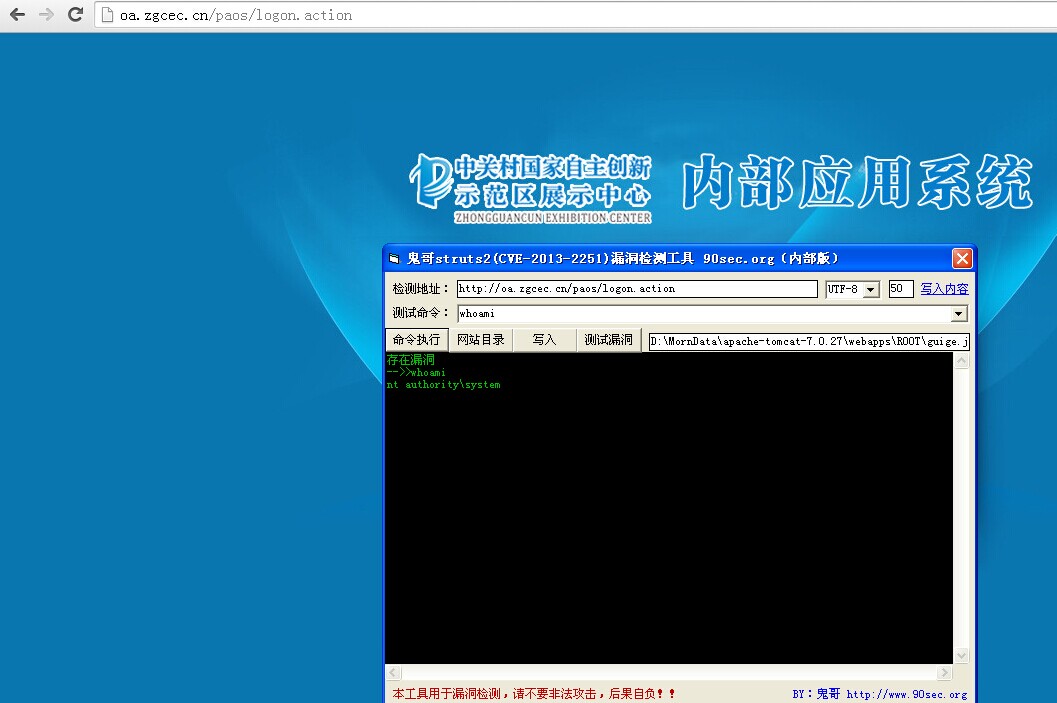The image size is (1057, 703).
Task: Close the struts2 detection tool window
Action: (x=962, y=258)
